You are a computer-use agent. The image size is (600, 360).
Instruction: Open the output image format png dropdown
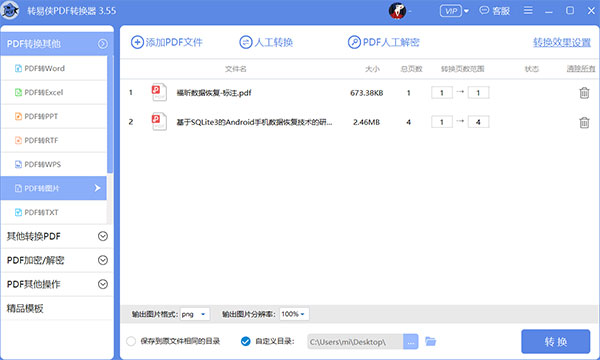195,314
